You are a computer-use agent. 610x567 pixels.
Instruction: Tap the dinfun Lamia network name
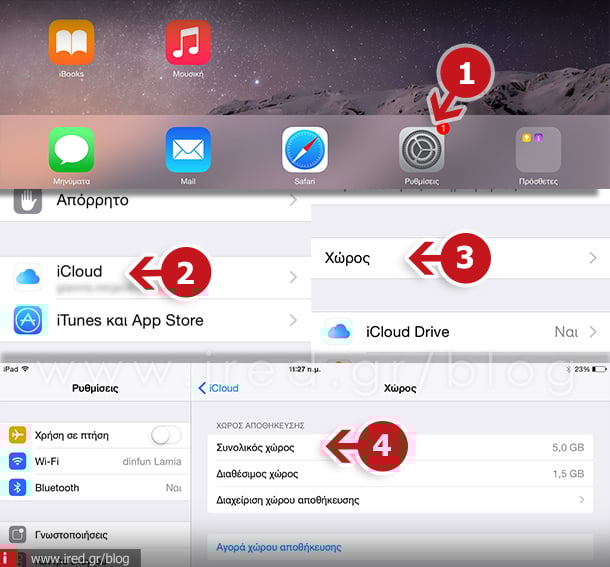point(152,461)
